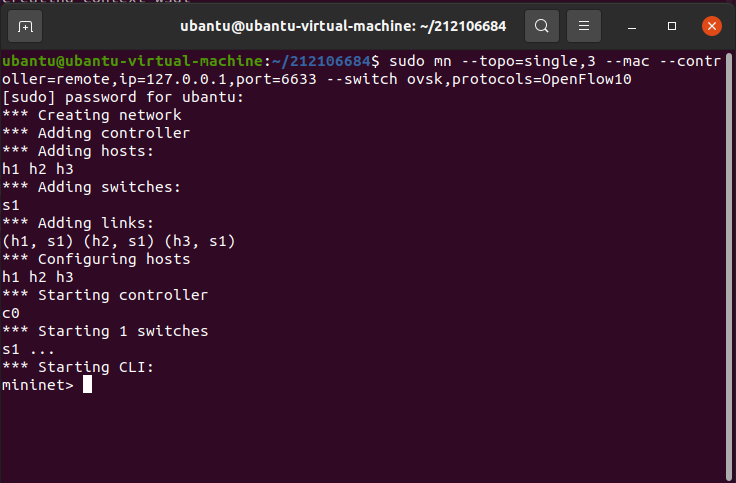The image size is (736, 483).
Task: Open a new terminal tab
Action: (25, 25)
